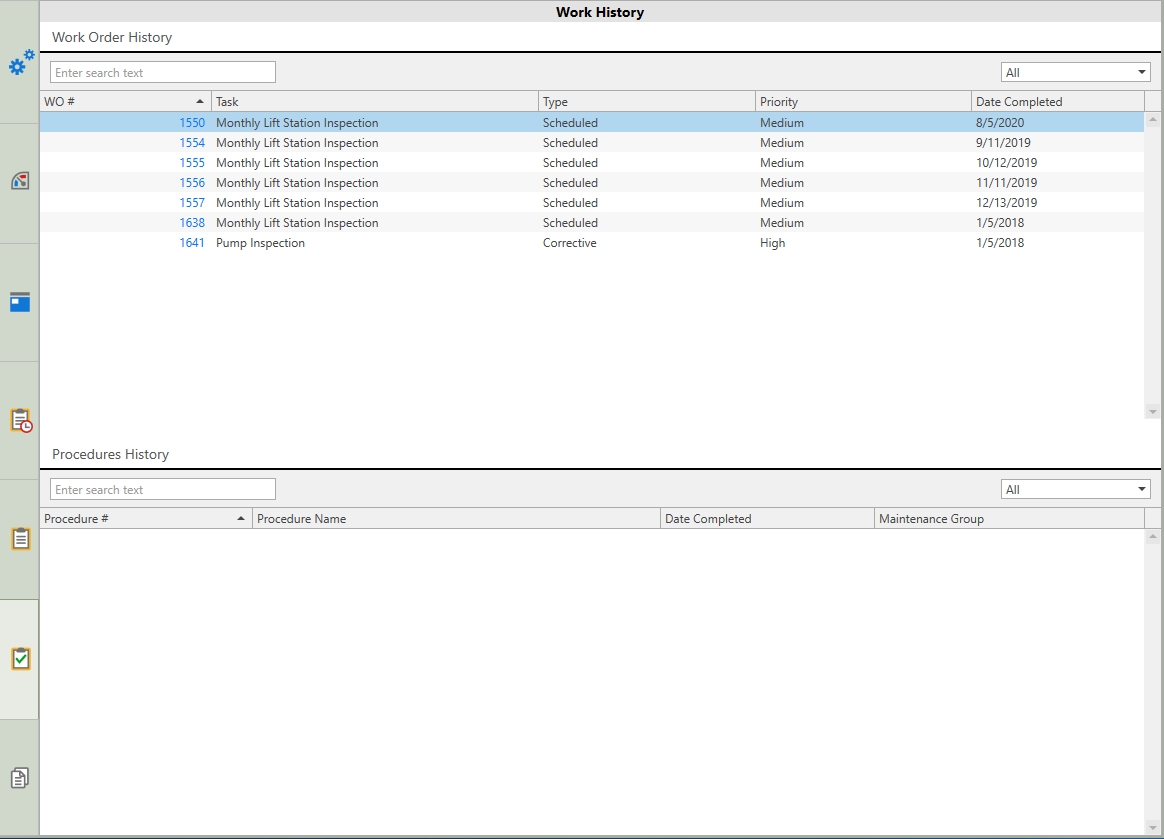
Task: Open work order 1554 link
Action: pos(192,143)
